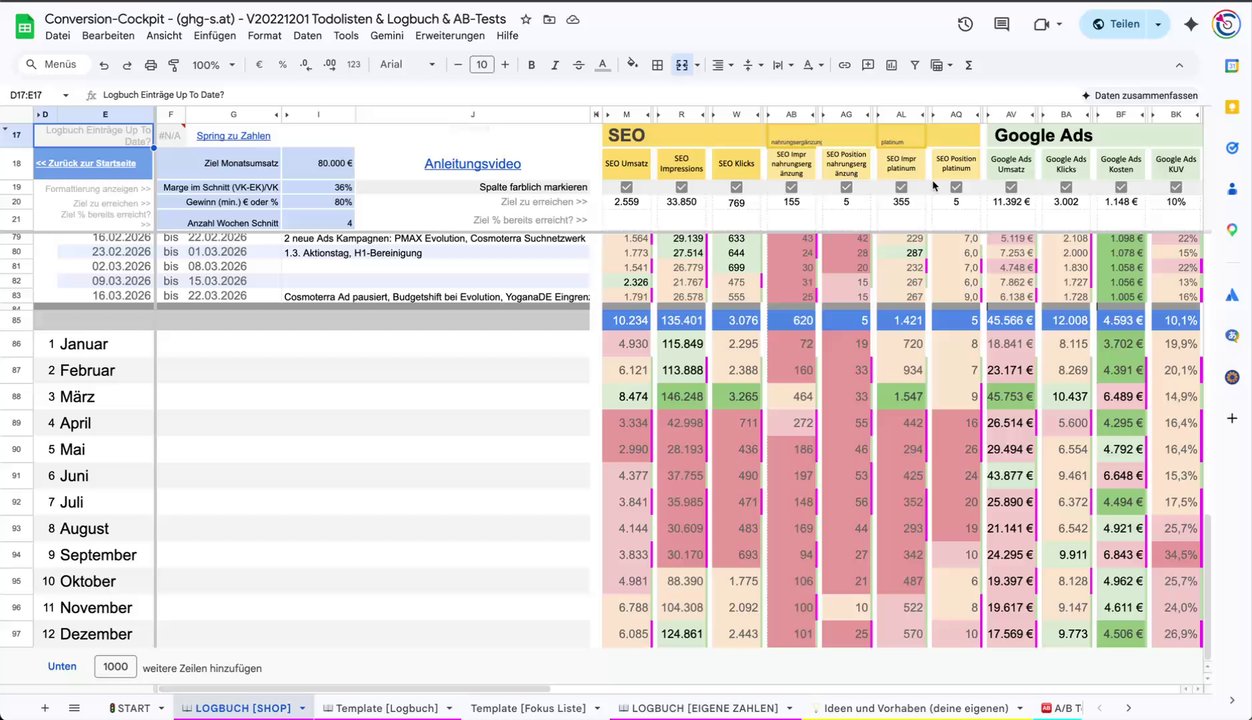Toggle bold formatting
This screenshot has height=720, width=1252.
[x=531, y=65]
